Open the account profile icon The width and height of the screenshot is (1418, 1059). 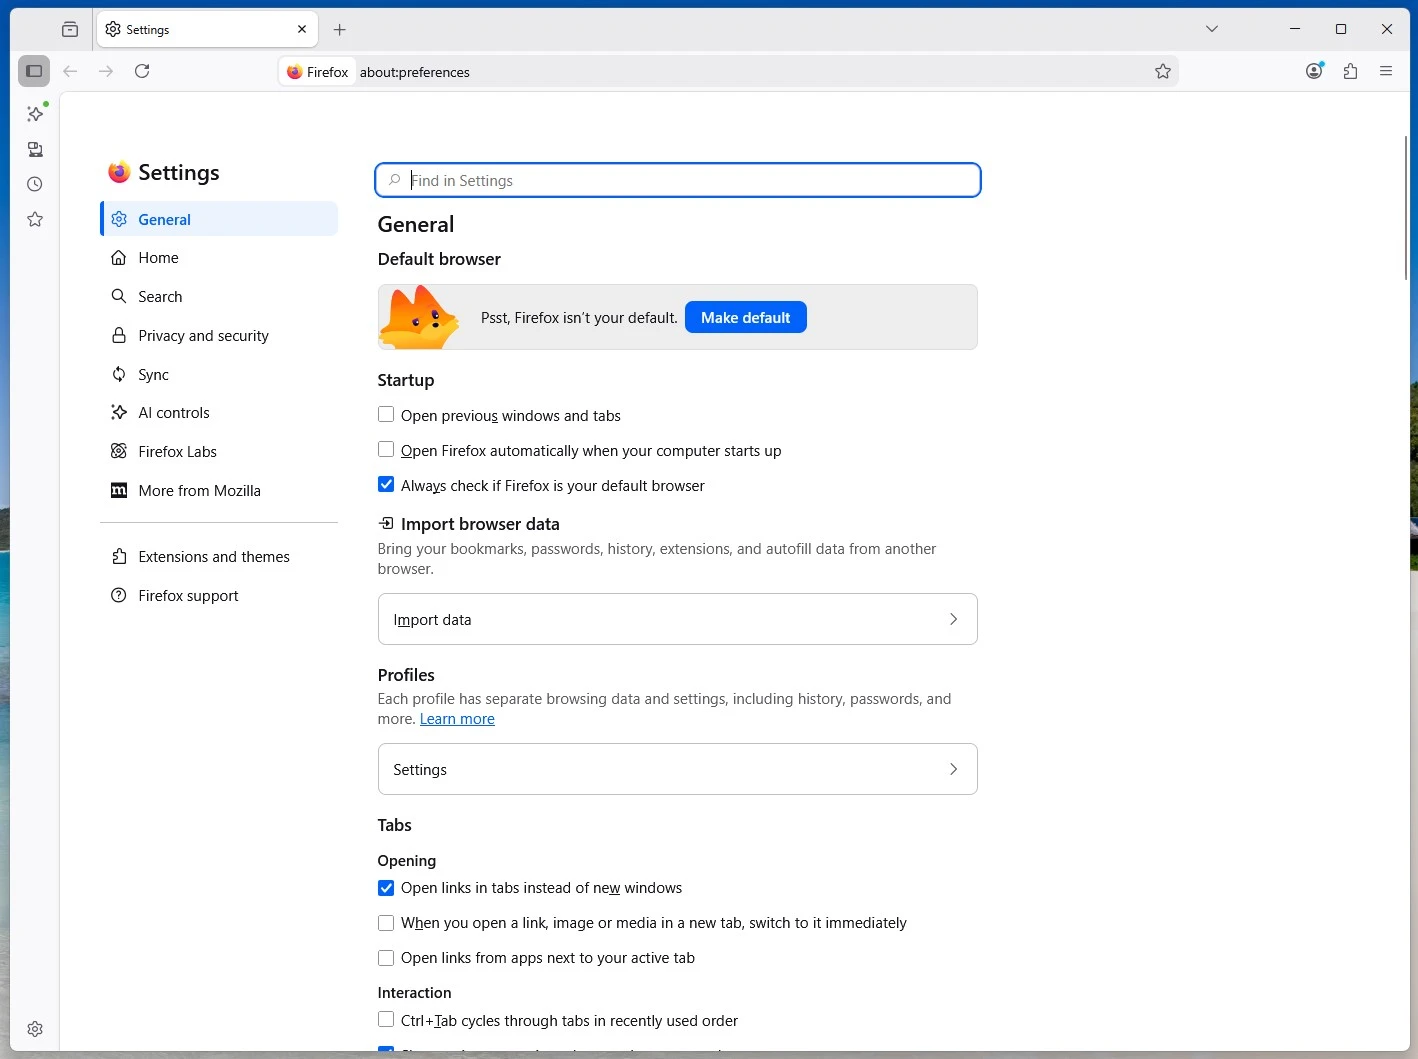pos(1313,71)
